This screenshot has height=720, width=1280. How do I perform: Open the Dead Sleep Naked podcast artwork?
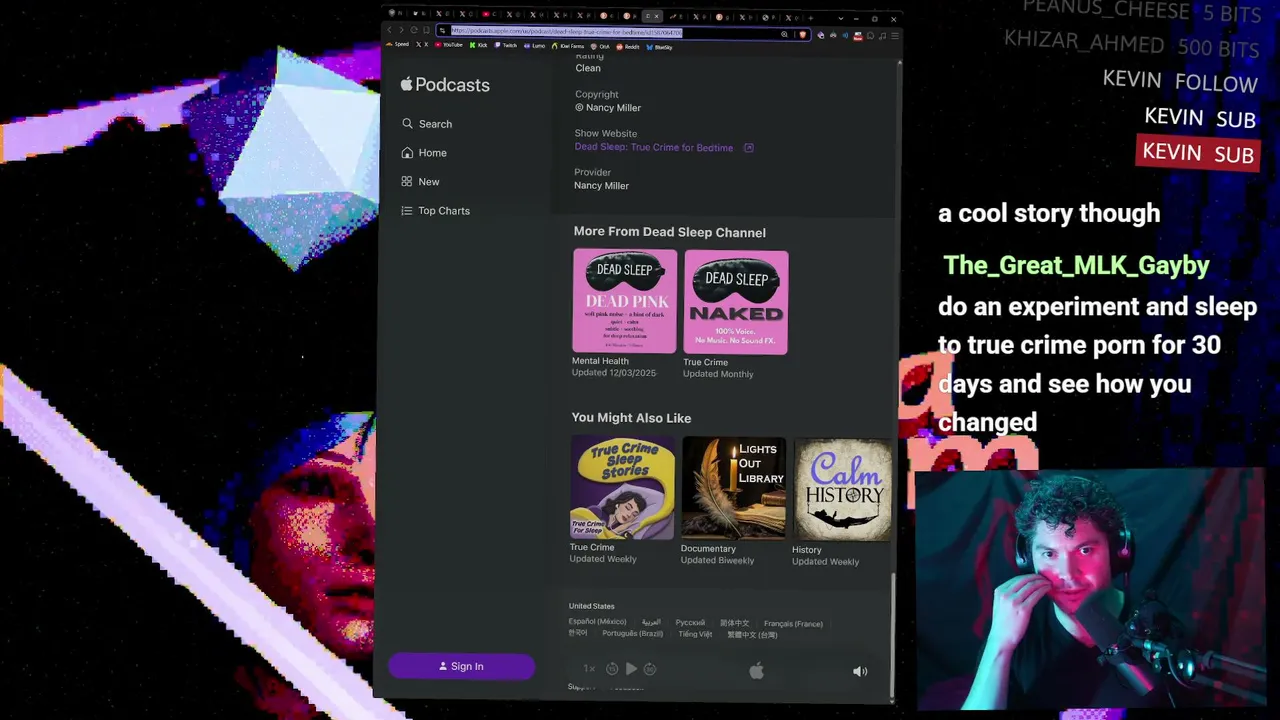coord(736,302)
